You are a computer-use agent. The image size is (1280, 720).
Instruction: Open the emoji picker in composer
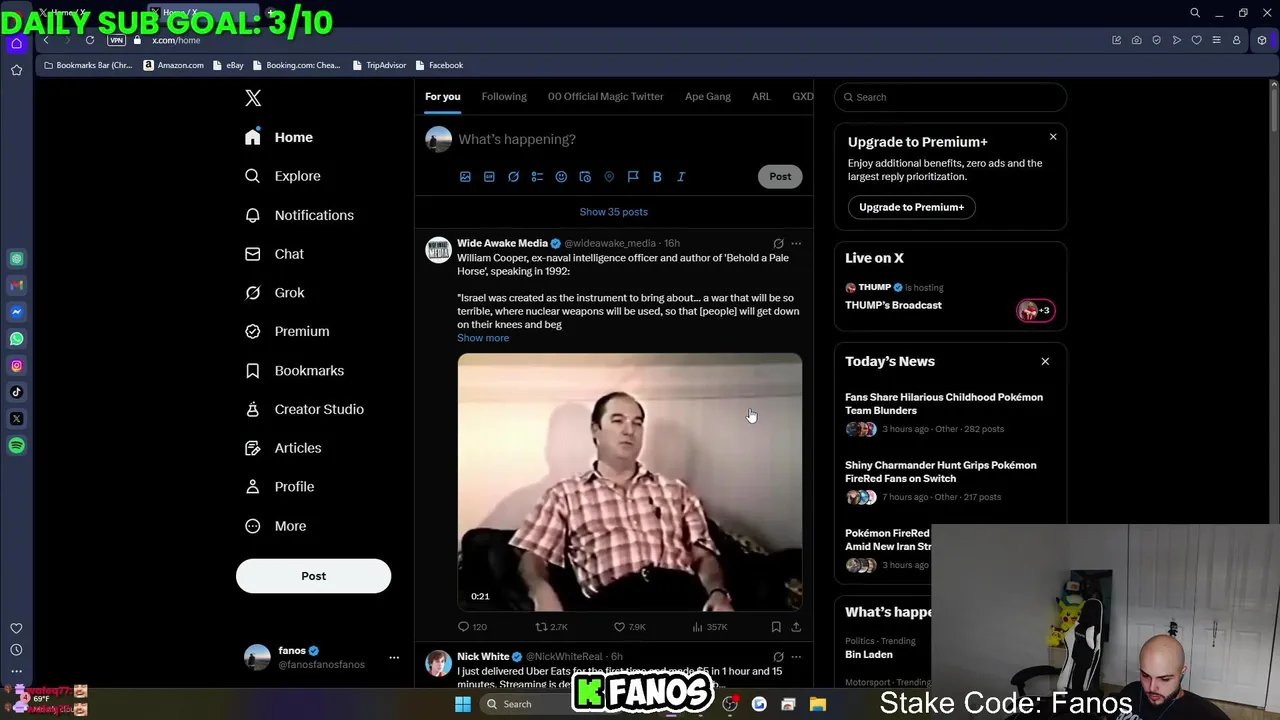coord(561,177)
